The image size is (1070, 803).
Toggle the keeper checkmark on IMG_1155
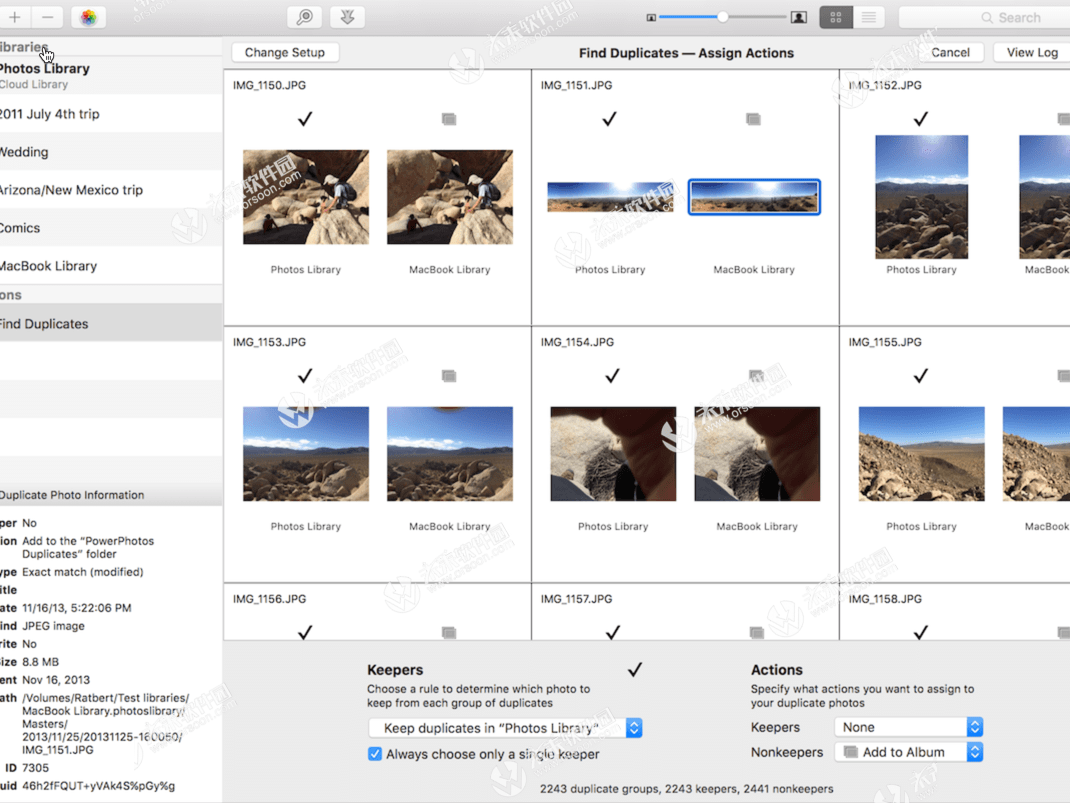[920, 376]
